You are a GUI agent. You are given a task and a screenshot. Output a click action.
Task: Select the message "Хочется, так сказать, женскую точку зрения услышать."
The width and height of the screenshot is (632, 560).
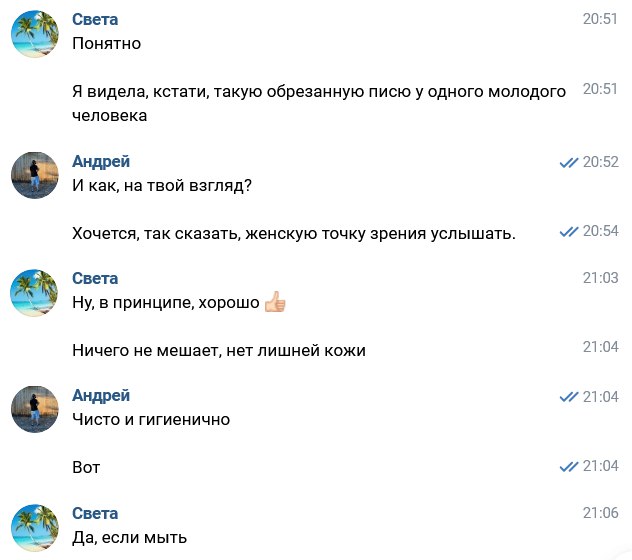(294, 233)
